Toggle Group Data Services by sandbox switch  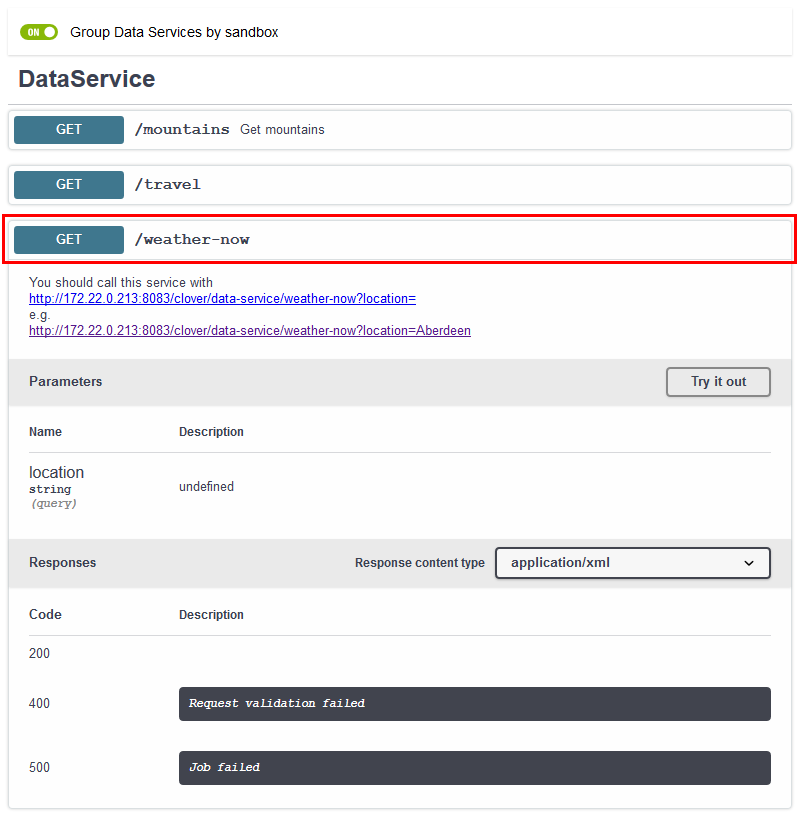pyautogui.click(x=39, y=32)
